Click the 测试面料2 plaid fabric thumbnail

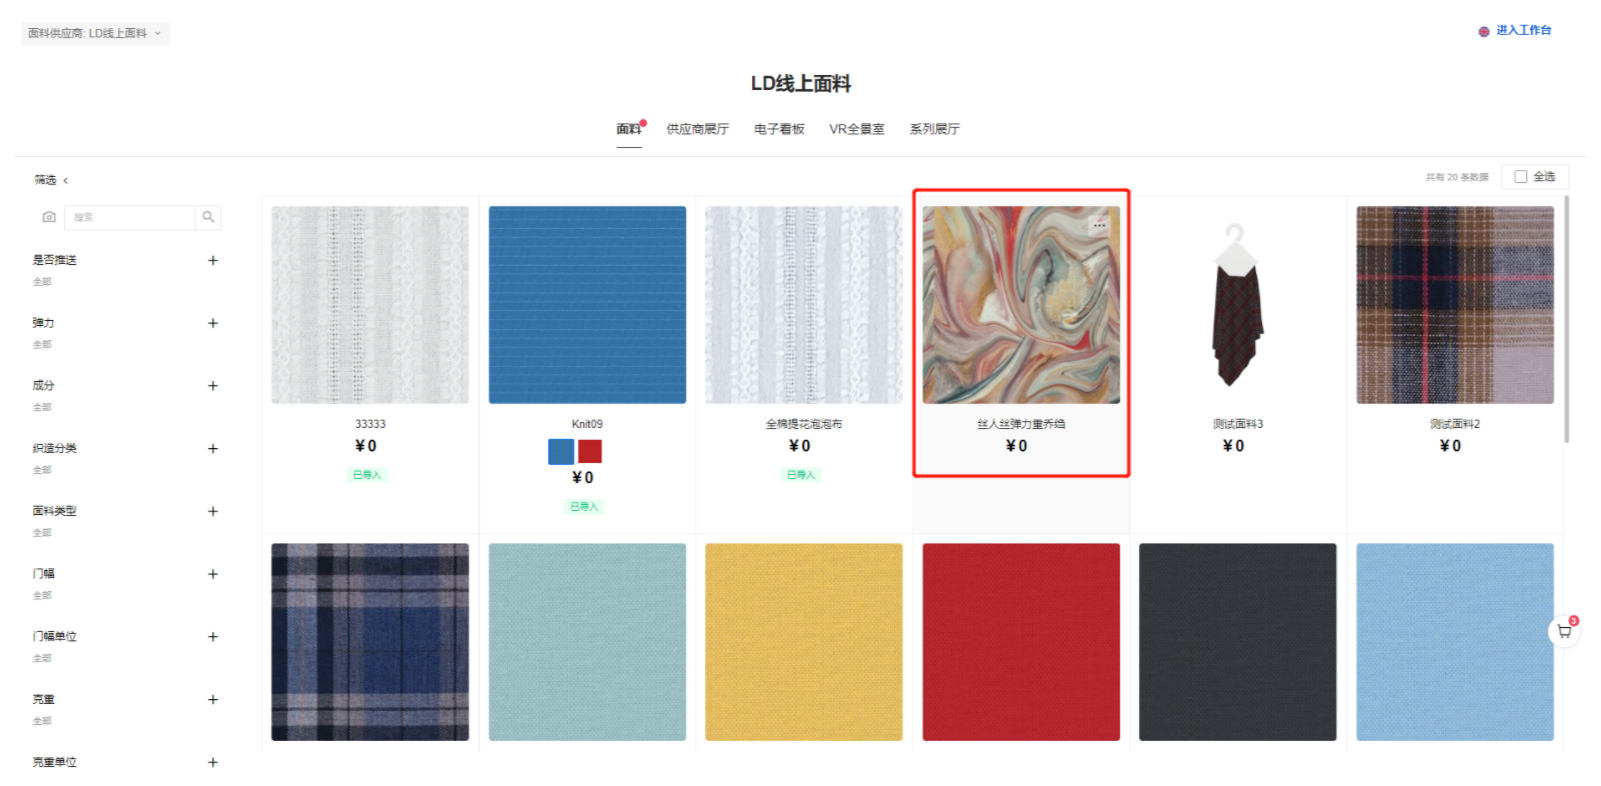(x=1454, y=305)
